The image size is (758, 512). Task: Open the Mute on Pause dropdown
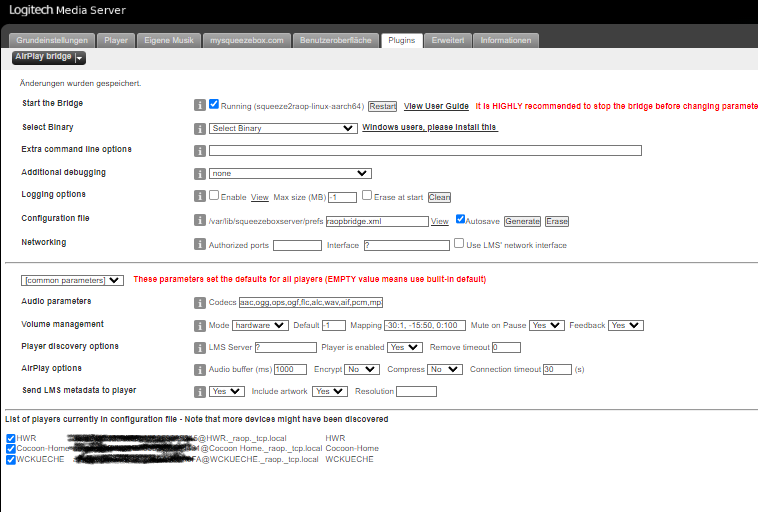pos(547,325)
